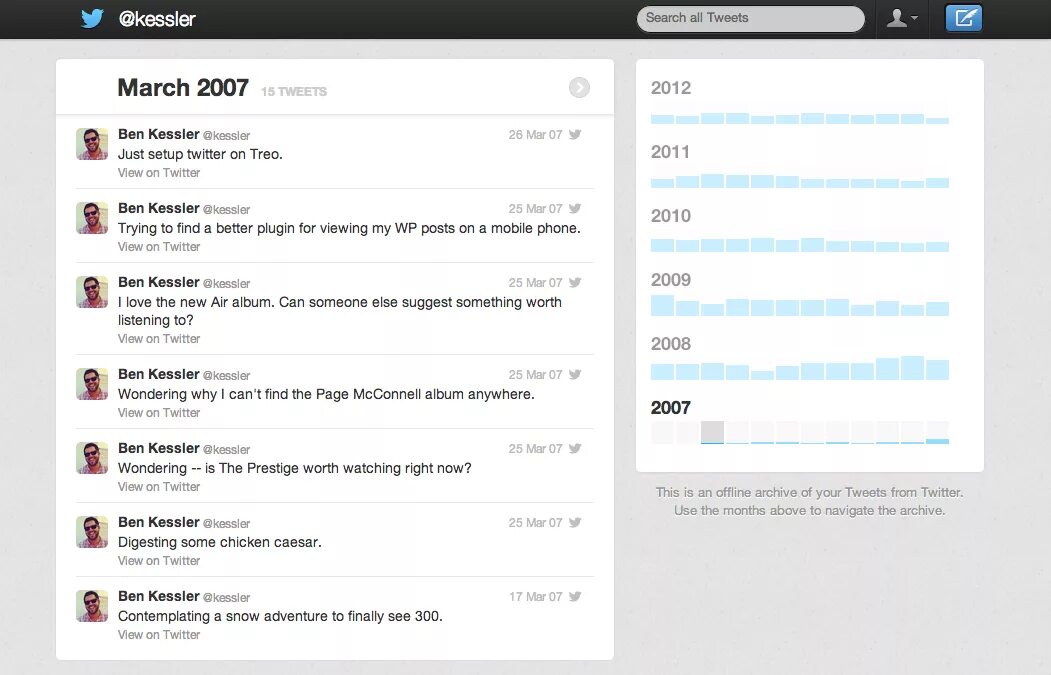1051x675 pixels.
Task: Click tweet text 'Just setup twitter on Treo.'
Action: click(x=200, y=154)
